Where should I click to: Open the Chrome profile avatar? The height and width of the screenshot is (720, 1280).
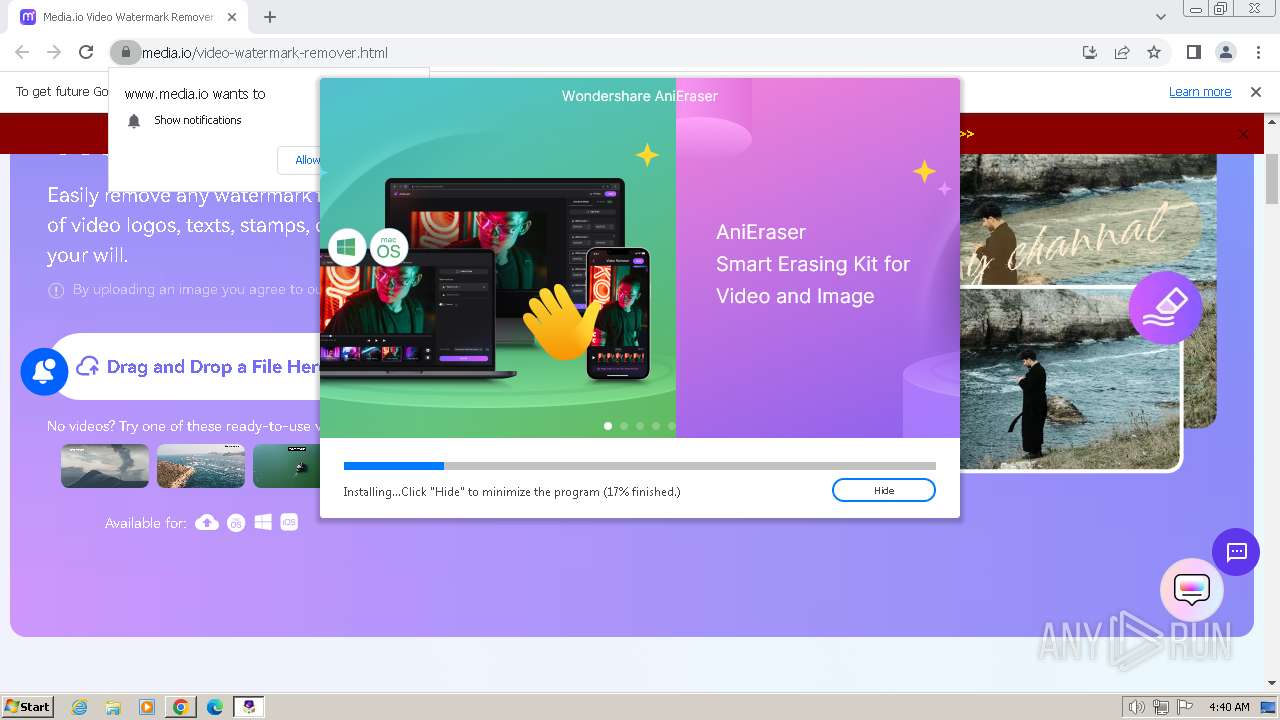coord(1226,52)
